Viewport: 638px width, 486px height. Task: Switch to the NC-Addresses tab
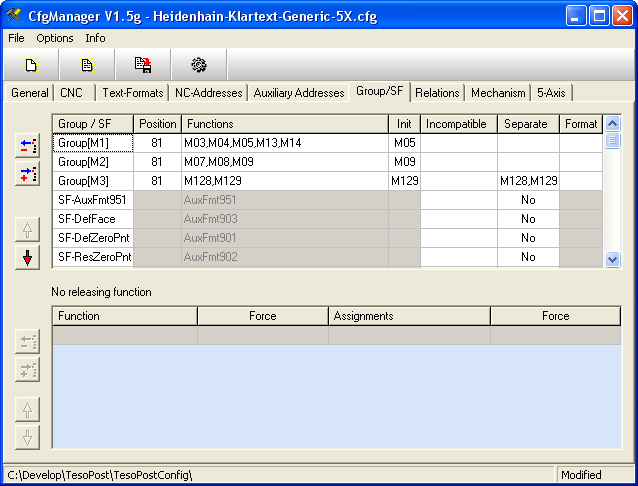[x=208, y=93]
